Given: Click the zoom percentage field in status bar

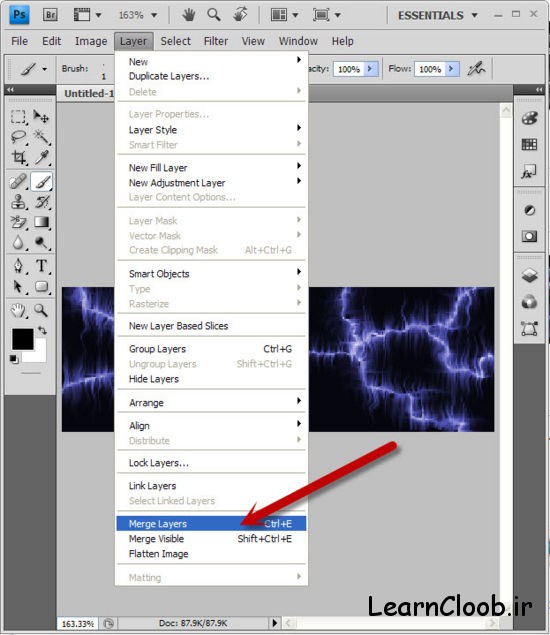Looking at the screenshot, I should pyautogui.click(x=77, y=624).
